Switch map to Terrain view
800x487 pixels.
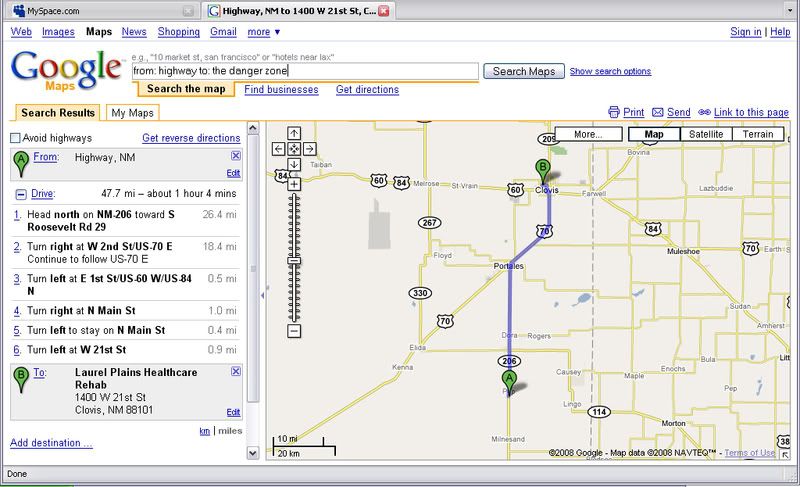757,134
